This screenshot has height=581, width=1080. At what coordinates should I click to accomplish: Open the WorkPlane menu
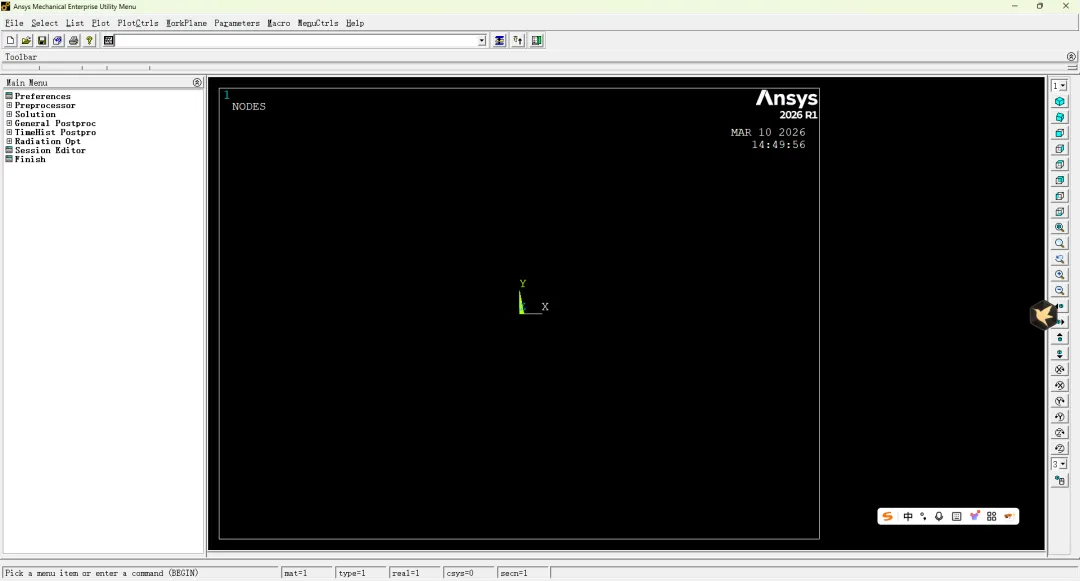coord(187,23)
